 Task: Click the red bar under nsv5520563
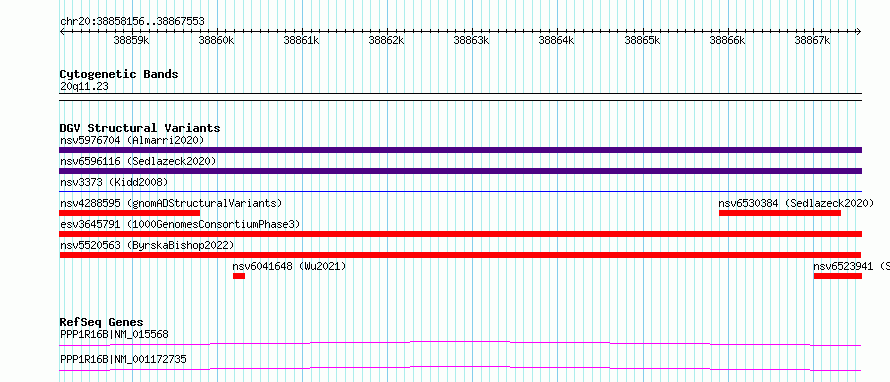460,255
